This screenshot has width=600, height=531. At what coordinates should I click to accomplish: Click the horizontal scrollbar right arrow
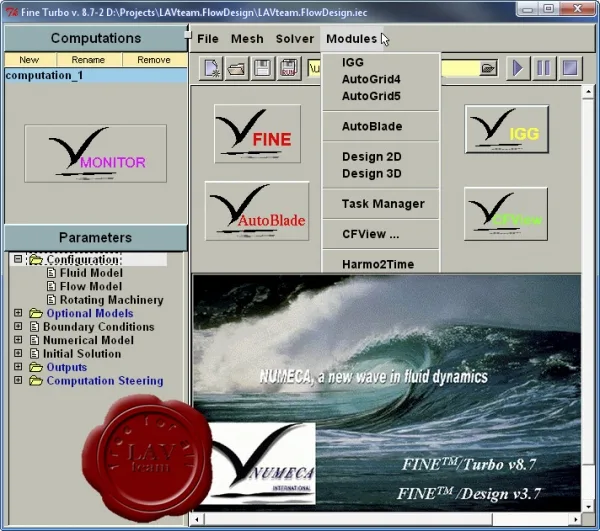[576, 520]
